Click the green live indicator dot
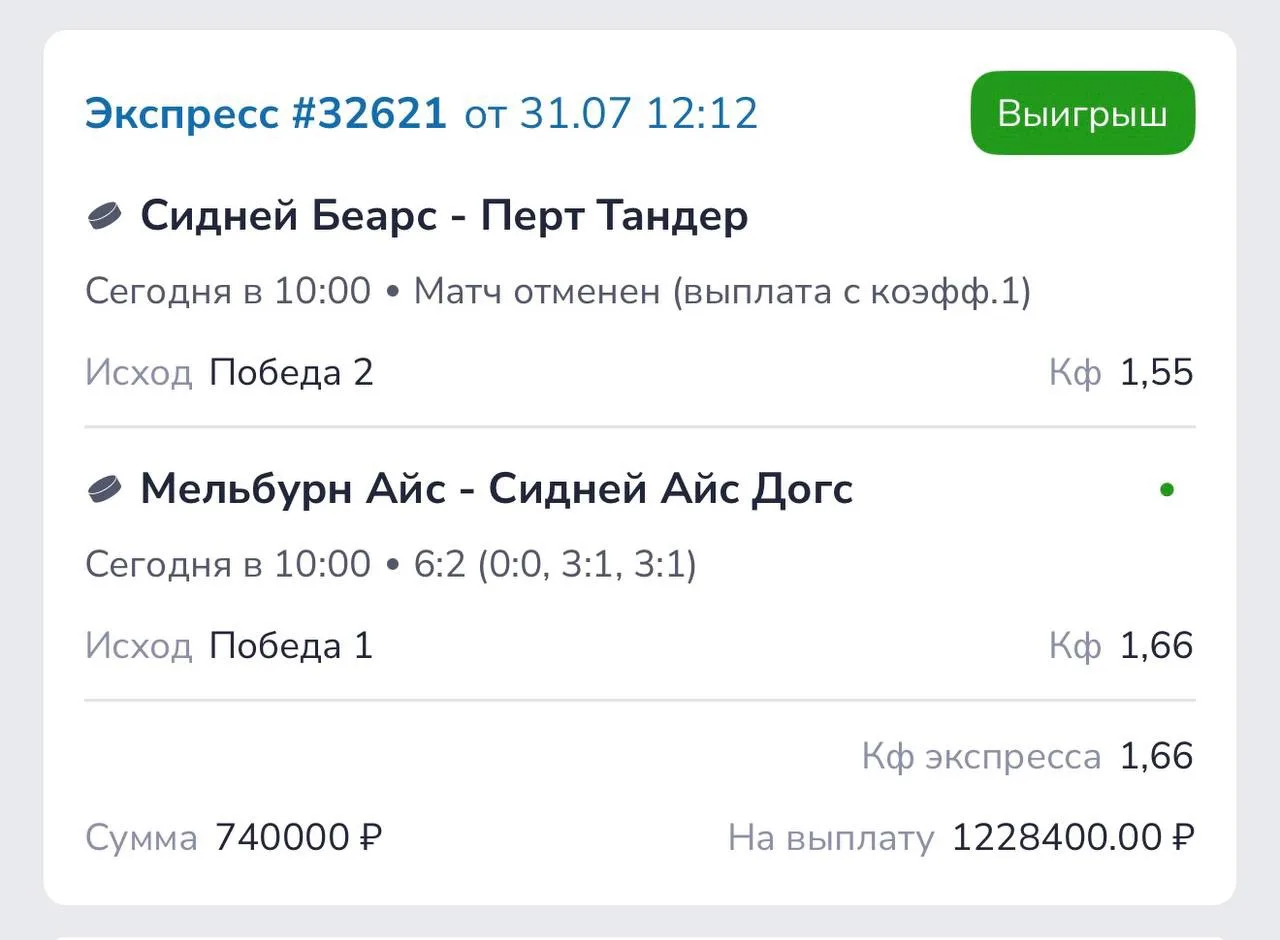Viewport: 1280px width, 940px height. [1166, 490]
